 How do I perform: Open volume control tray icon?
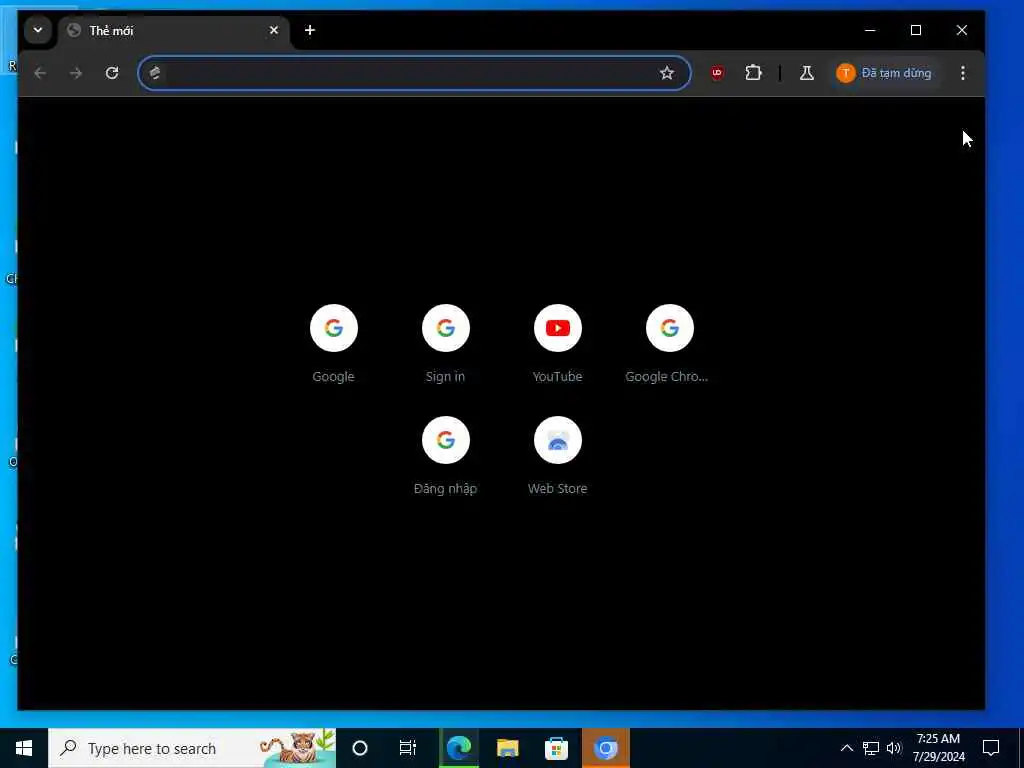click(894, 748)
